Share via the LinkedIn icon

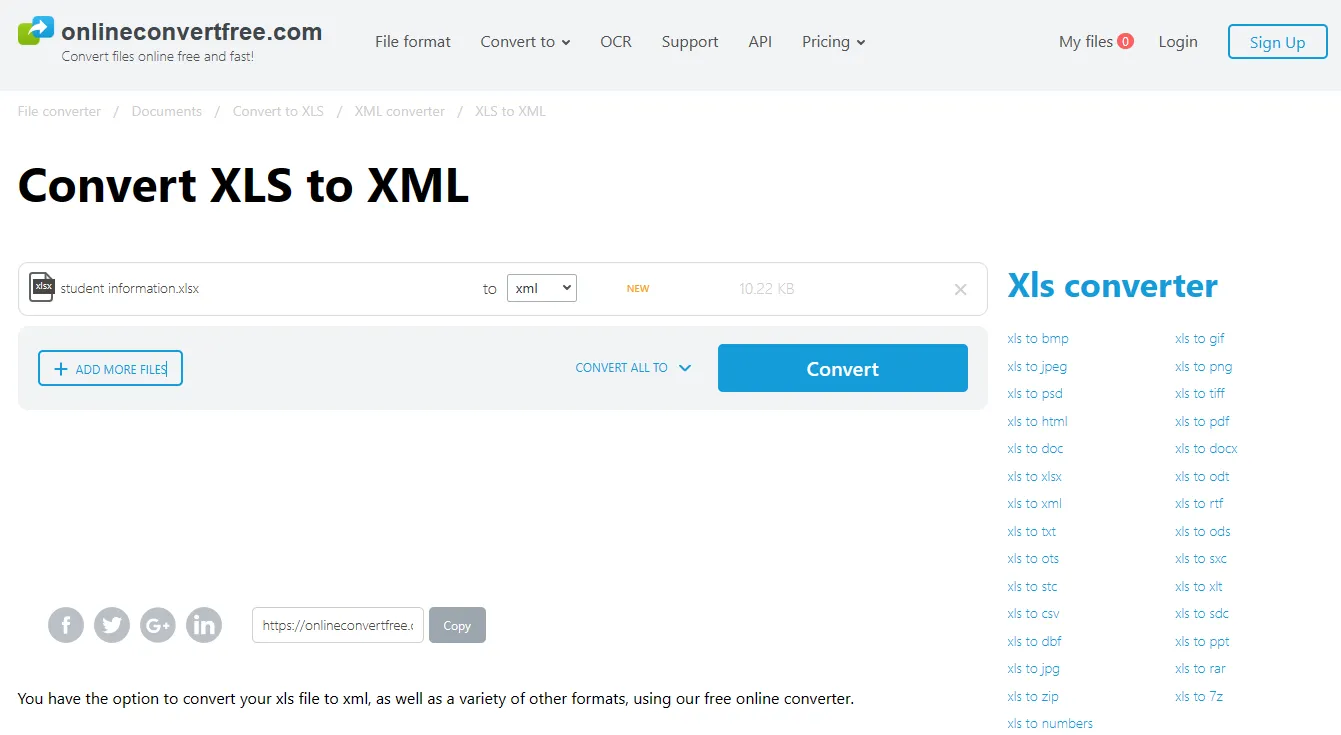click(204, 625)
